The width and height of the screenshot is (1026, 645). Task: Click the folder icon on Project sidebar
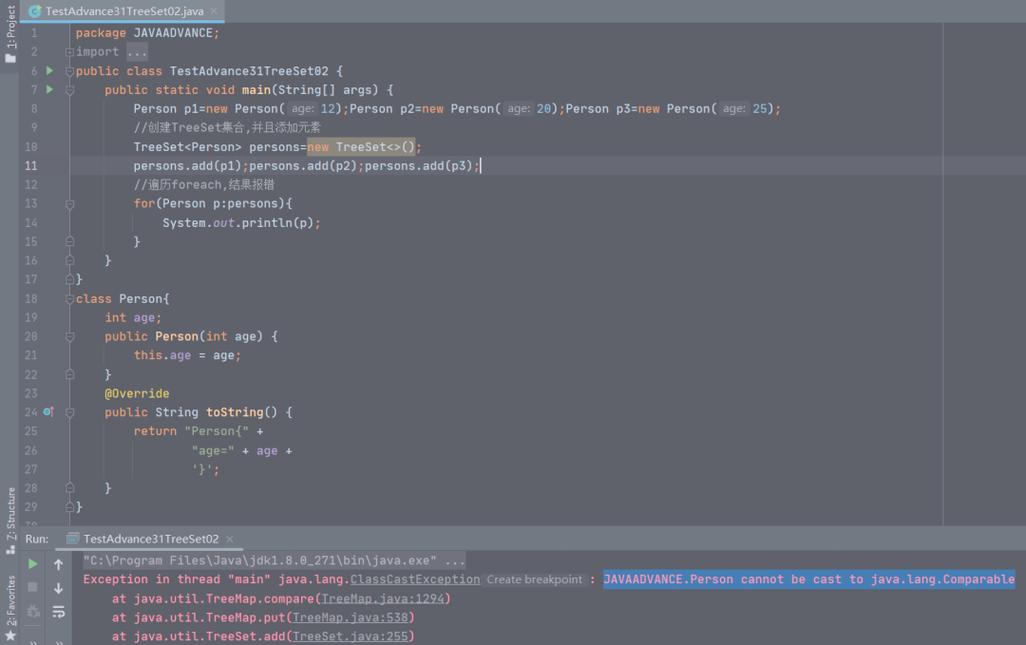point(10,58)
